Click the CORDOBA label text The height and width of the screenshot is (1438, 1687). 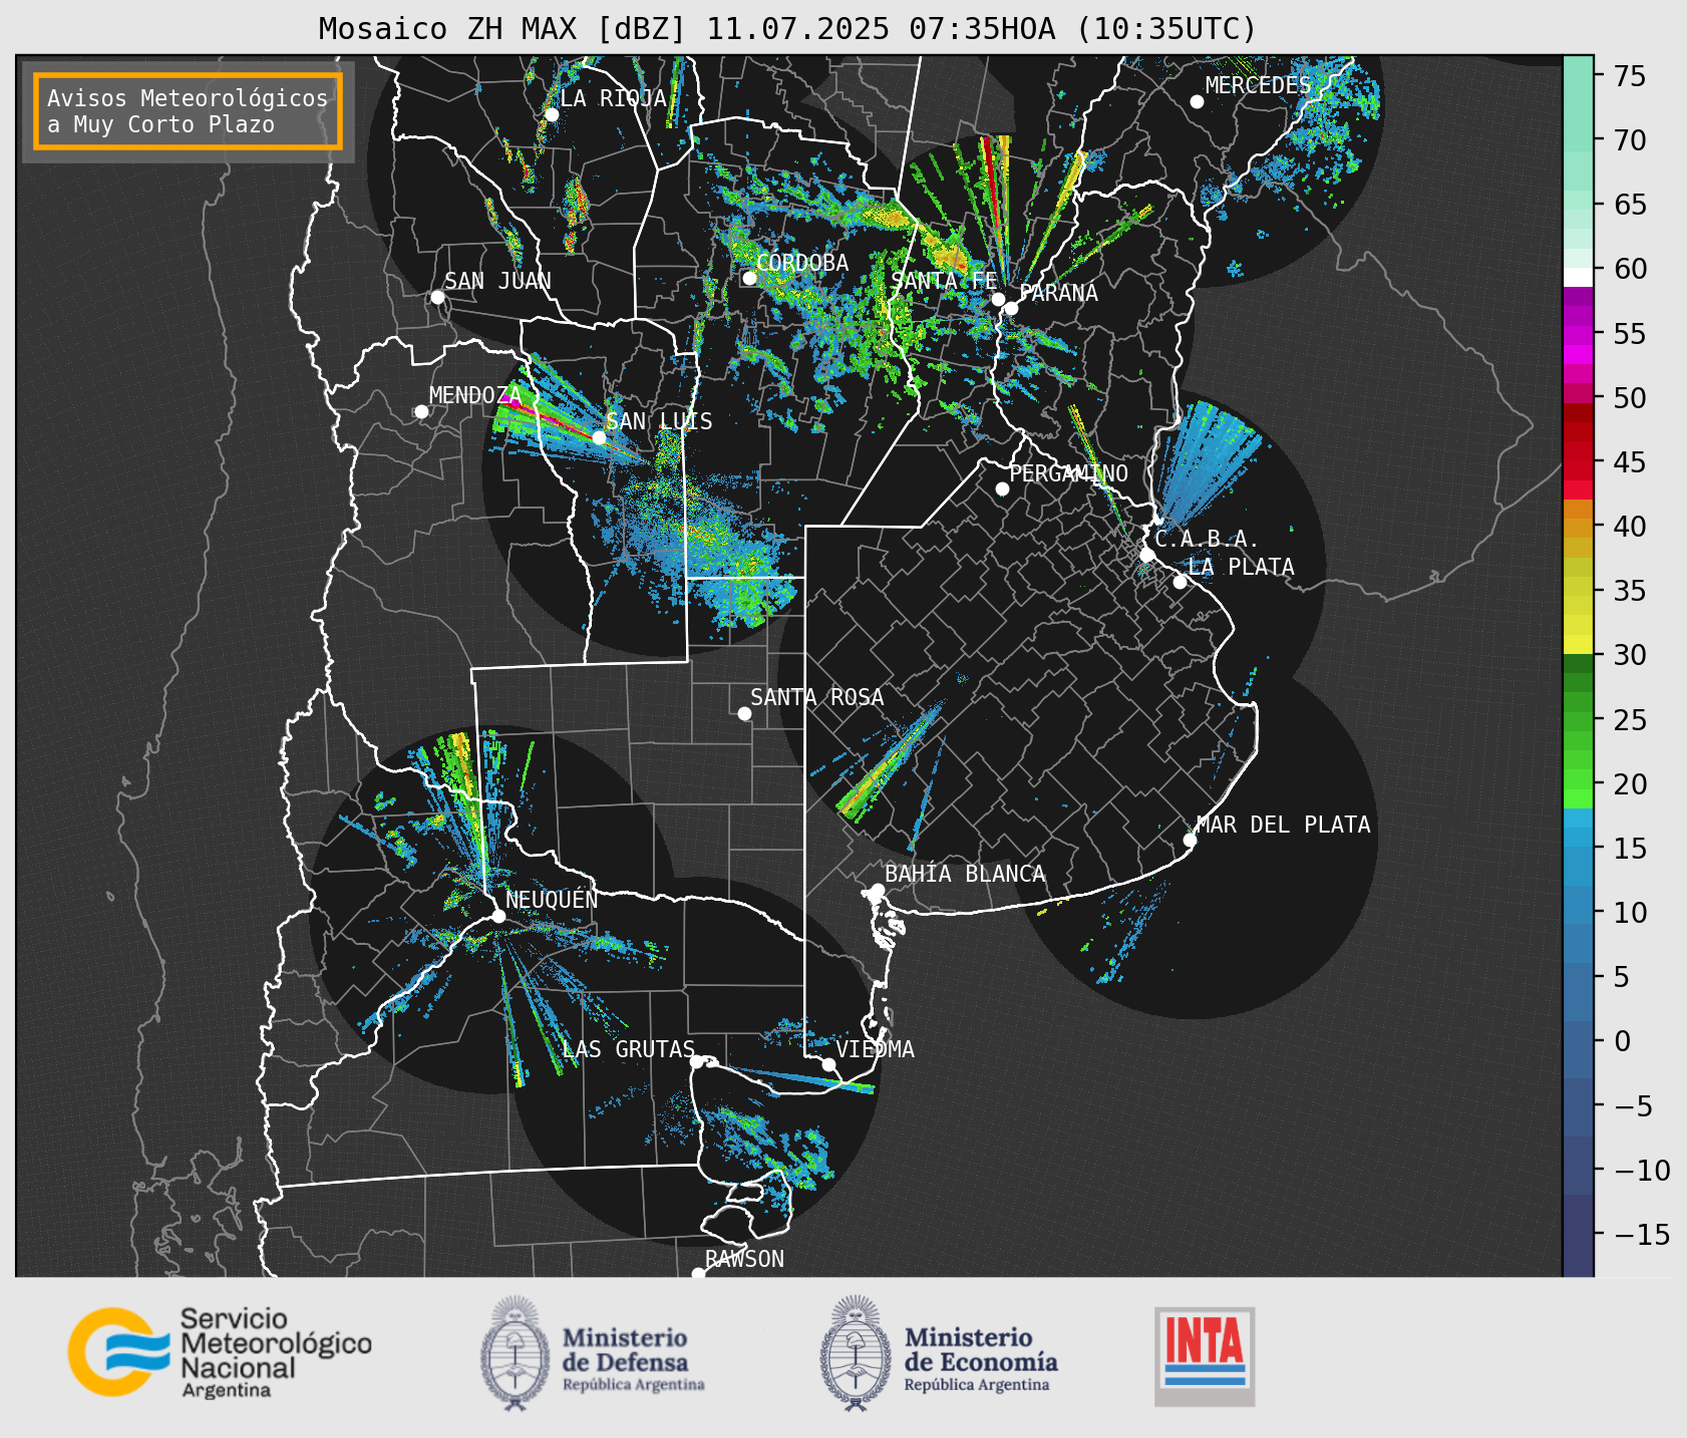[x=802, y=262]
